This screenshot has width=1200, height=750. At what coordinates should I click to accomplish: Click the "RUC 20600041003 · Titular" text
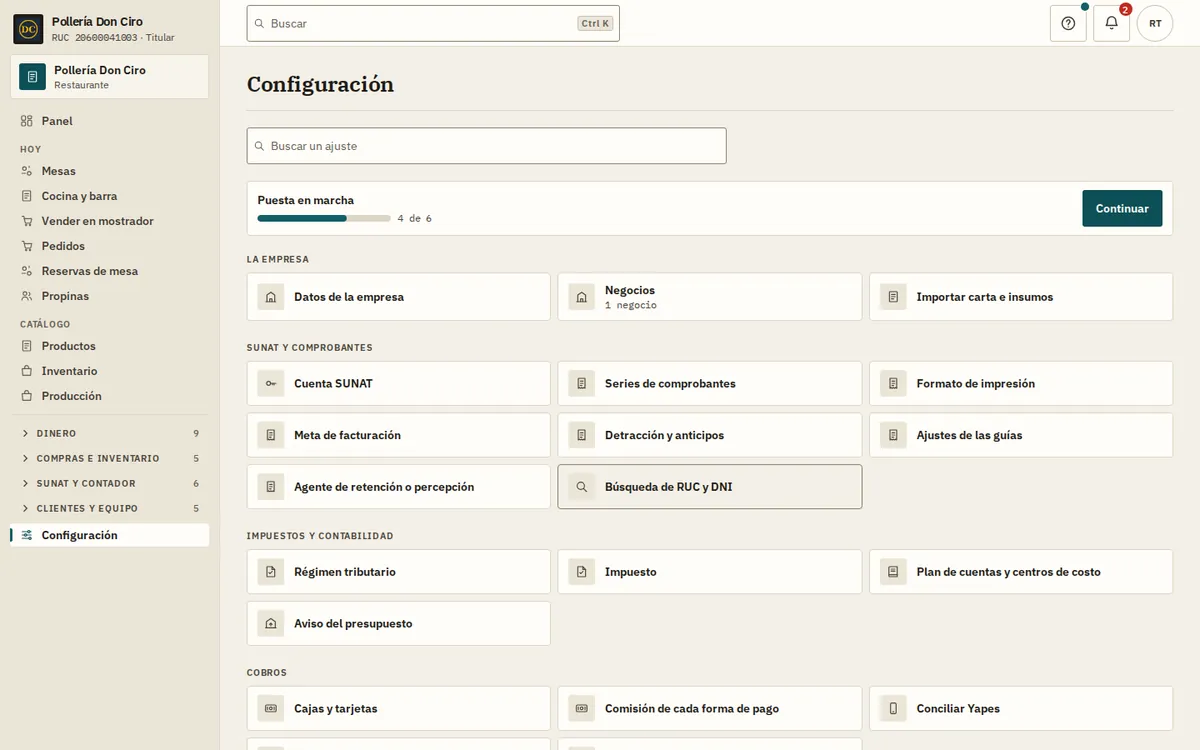point(113,38)
